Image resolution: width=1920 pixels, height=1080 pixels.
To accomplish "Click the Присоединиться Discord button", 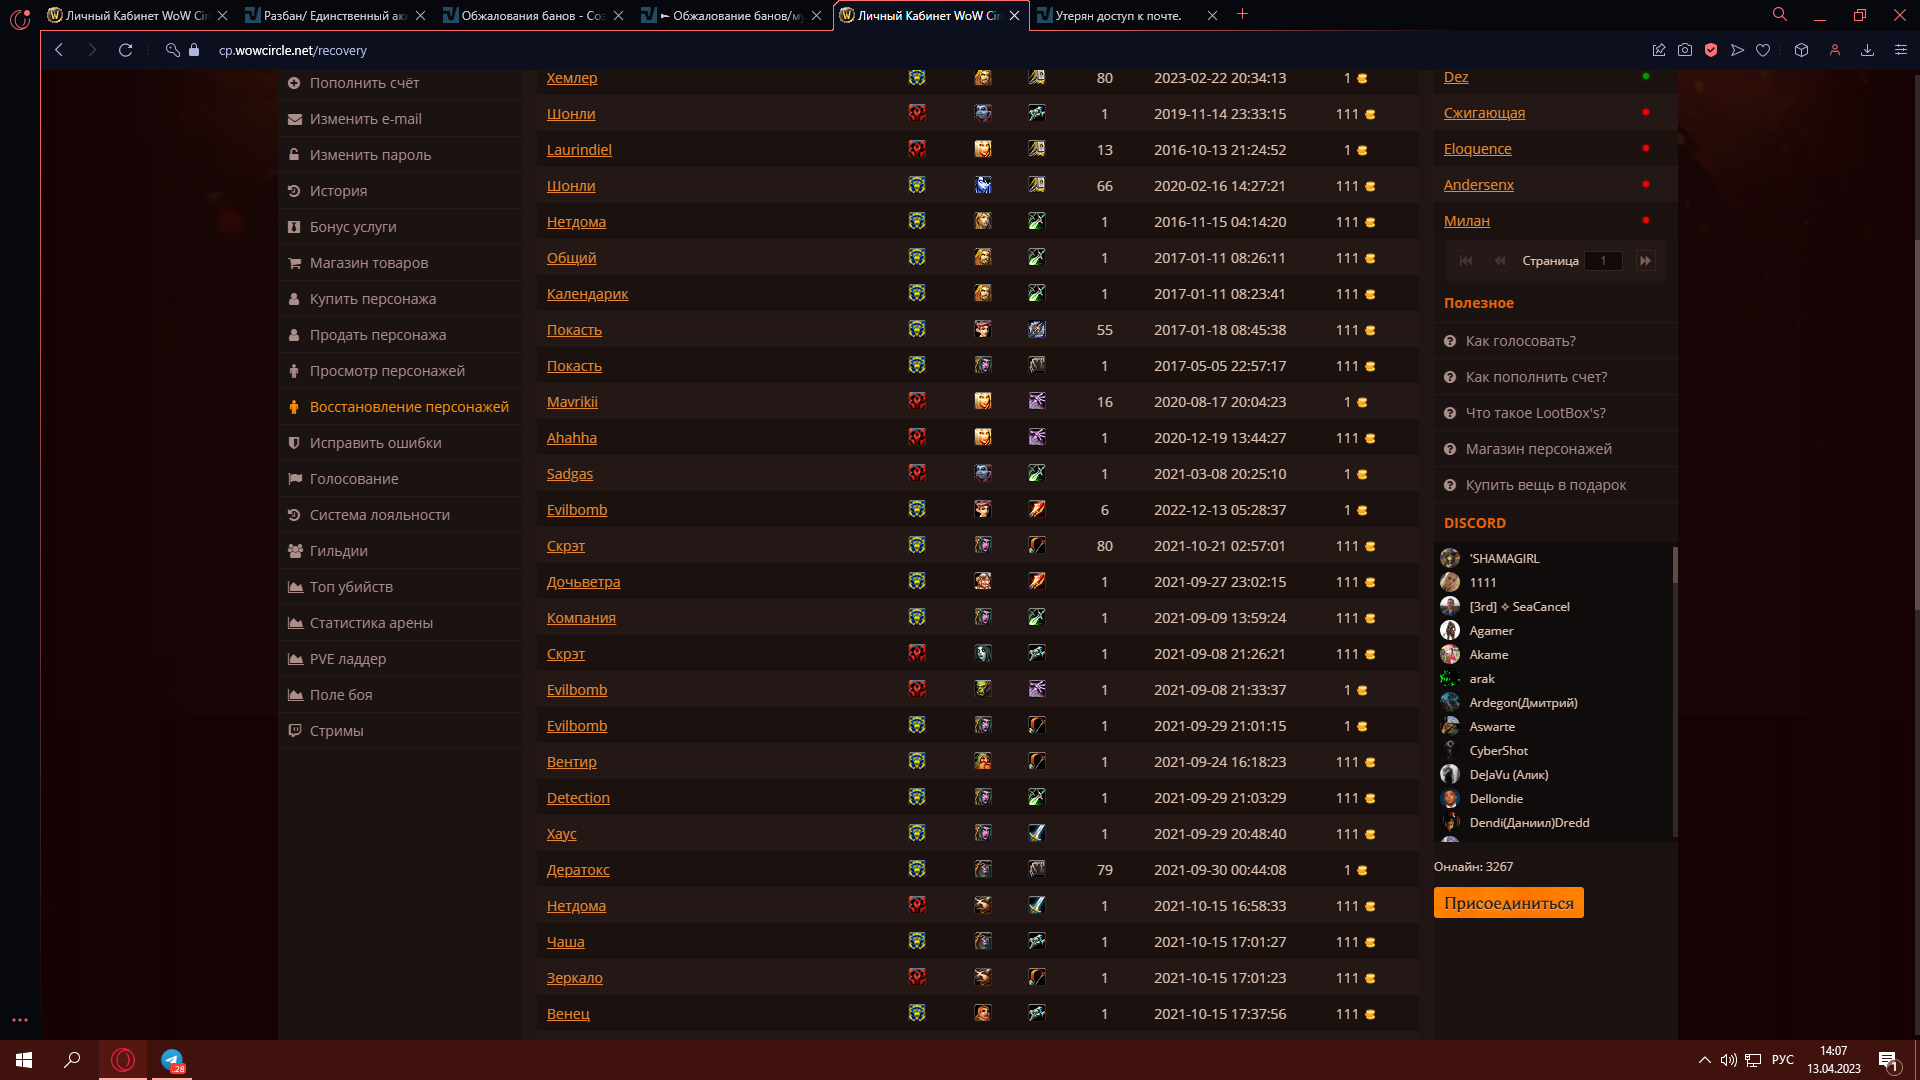I will pyautogui.click(x=1508, y=903).
